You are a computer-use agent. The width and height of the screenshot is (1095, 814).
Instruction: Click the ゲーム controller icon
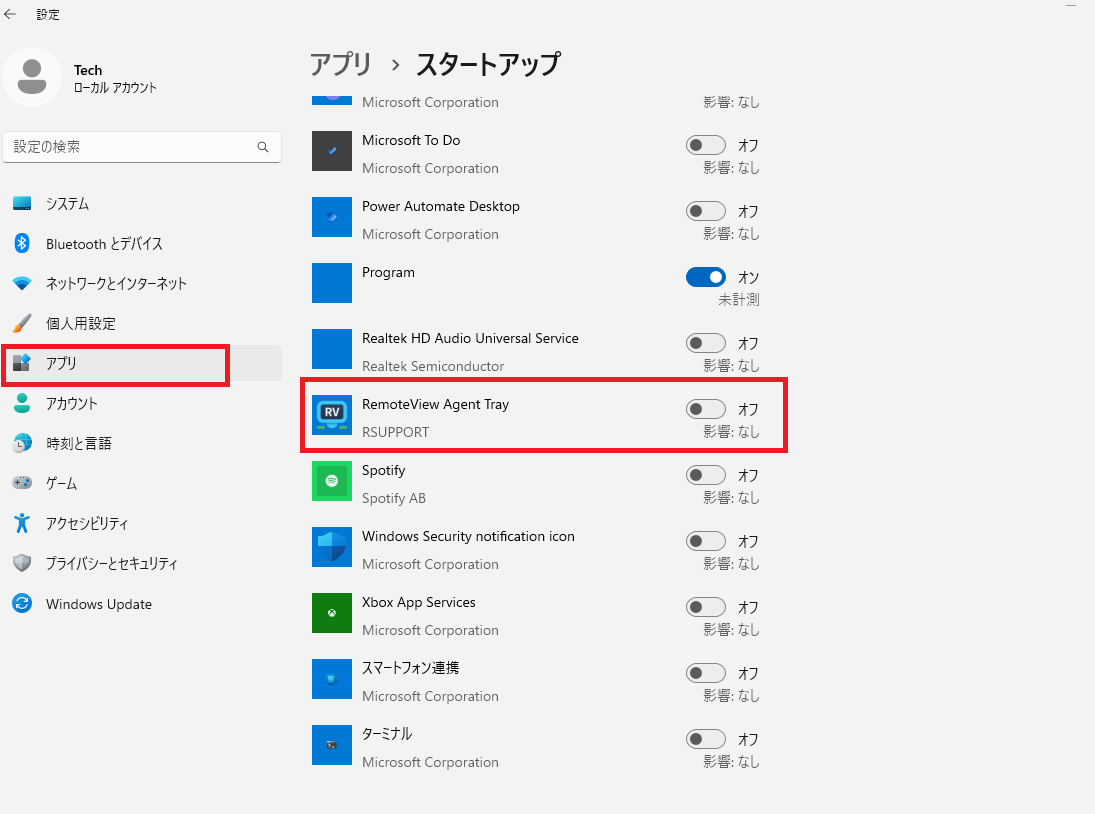(22, 483)
